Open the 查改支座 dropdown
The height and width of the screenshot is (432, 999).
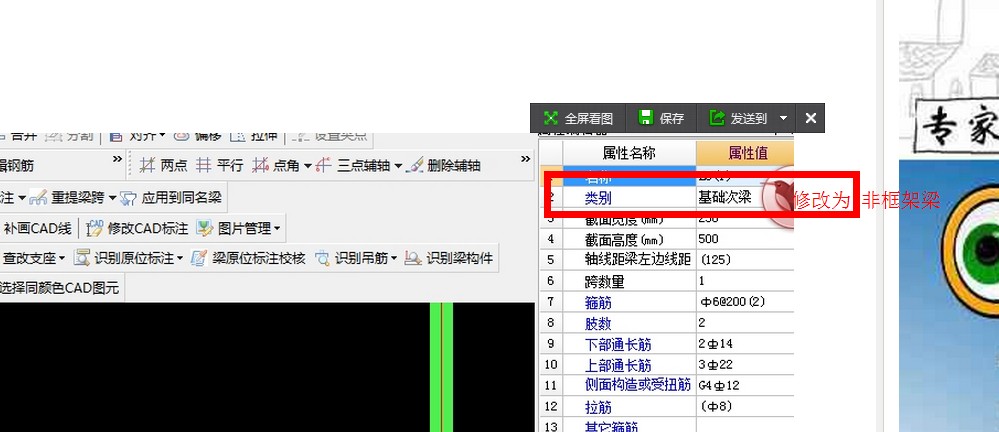click(62, 259)
